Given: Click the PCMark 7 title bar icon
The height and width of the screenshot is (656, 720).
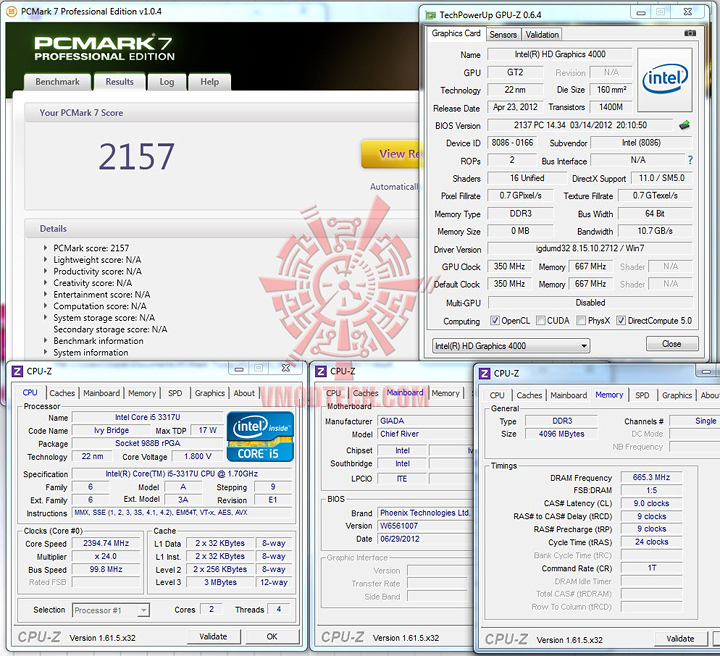Looking at the screenshot, I should pyautogui.click(x=11, y=11).
